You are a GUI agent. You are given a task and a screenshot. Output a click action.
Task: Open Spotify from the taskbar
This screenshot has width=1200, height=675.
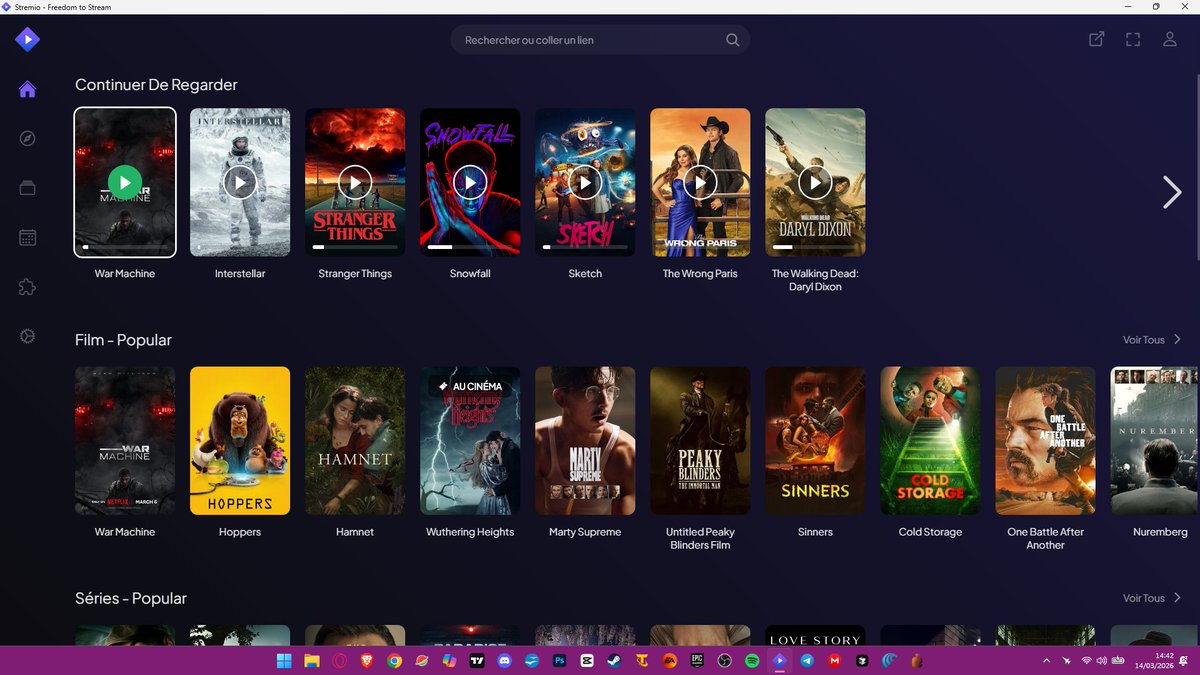(752, 660)
